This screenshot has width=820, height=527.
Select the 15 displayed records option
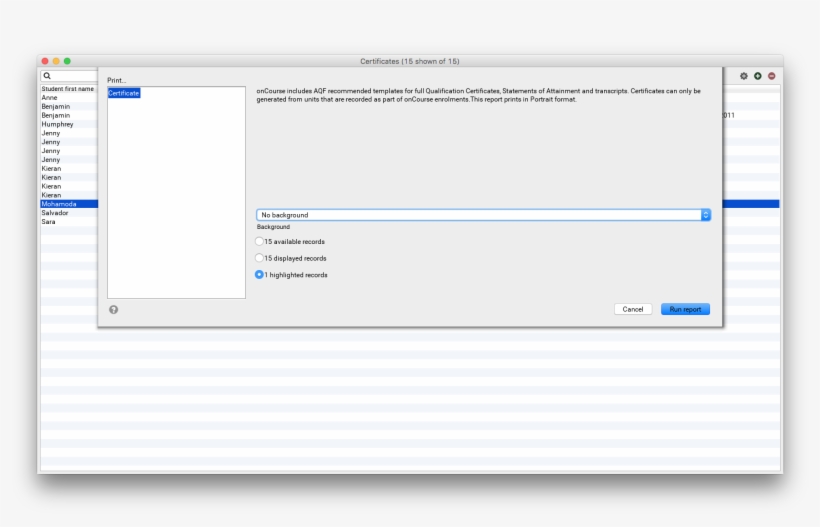[x=260, y=258]
